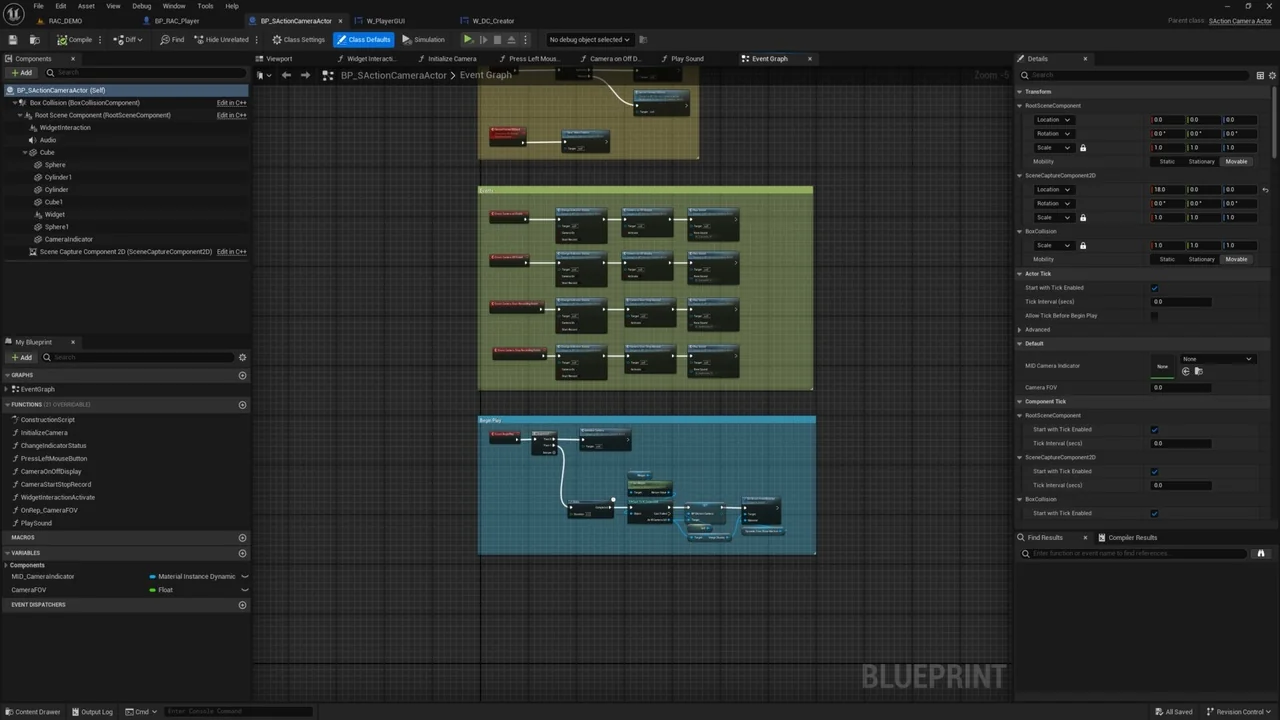Open My Blueprint panel settings gear

242,357
